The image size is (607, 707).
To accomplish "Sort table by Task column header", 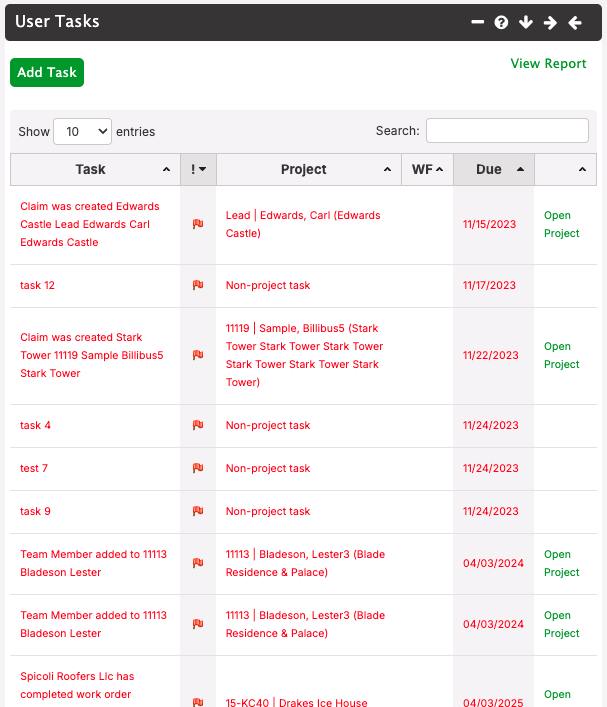I will pos(95,170).
